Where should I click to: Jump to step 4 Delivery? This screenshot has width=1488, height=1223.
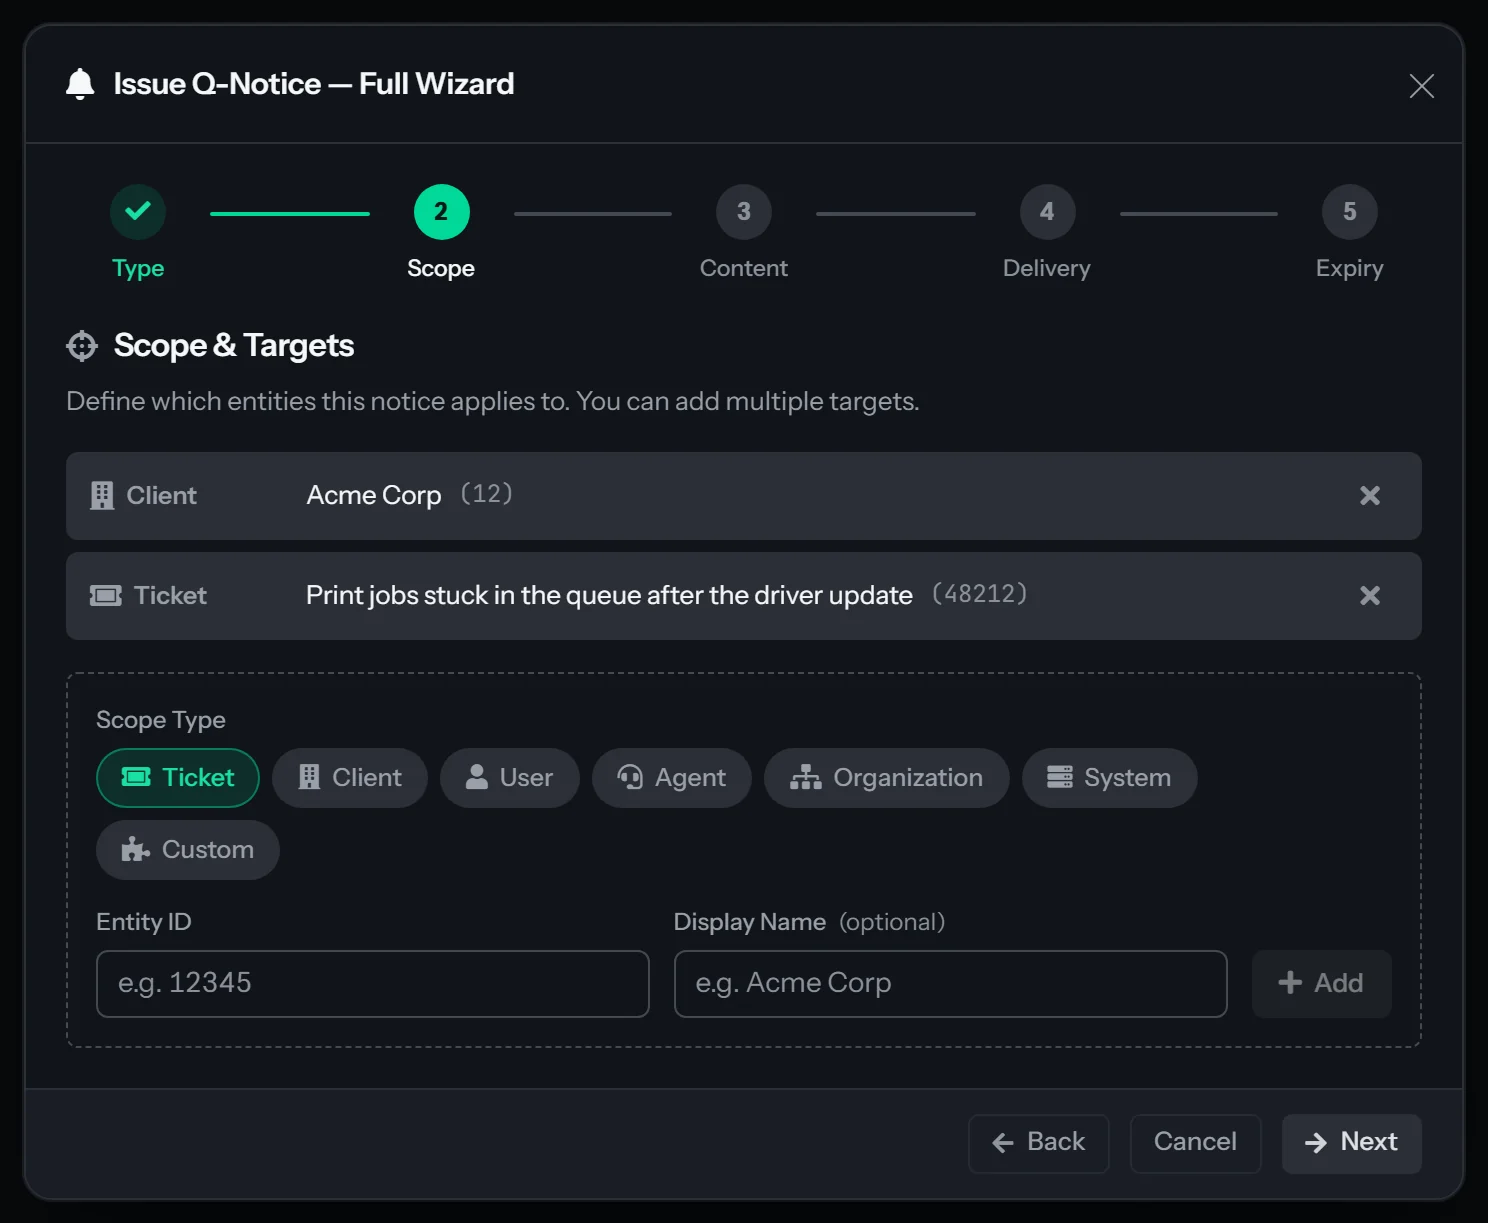1047,211
